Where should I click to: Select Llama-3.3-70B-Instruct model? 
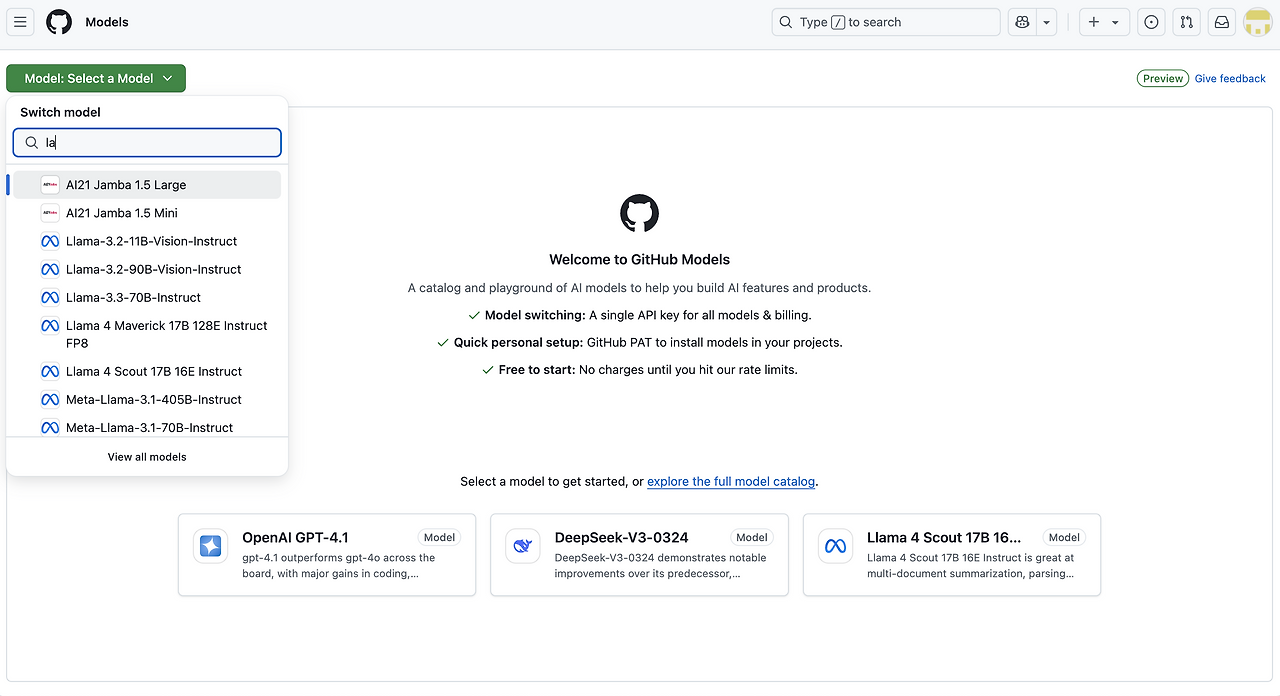click(147, 297)
